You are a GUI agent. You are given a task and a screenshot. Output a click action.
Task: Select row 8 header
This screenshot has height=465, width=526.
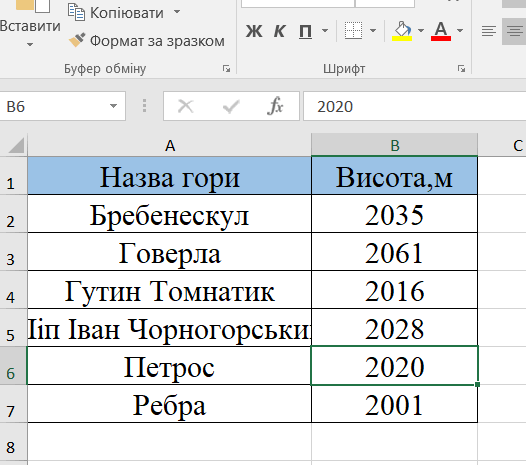click(13, 442)
